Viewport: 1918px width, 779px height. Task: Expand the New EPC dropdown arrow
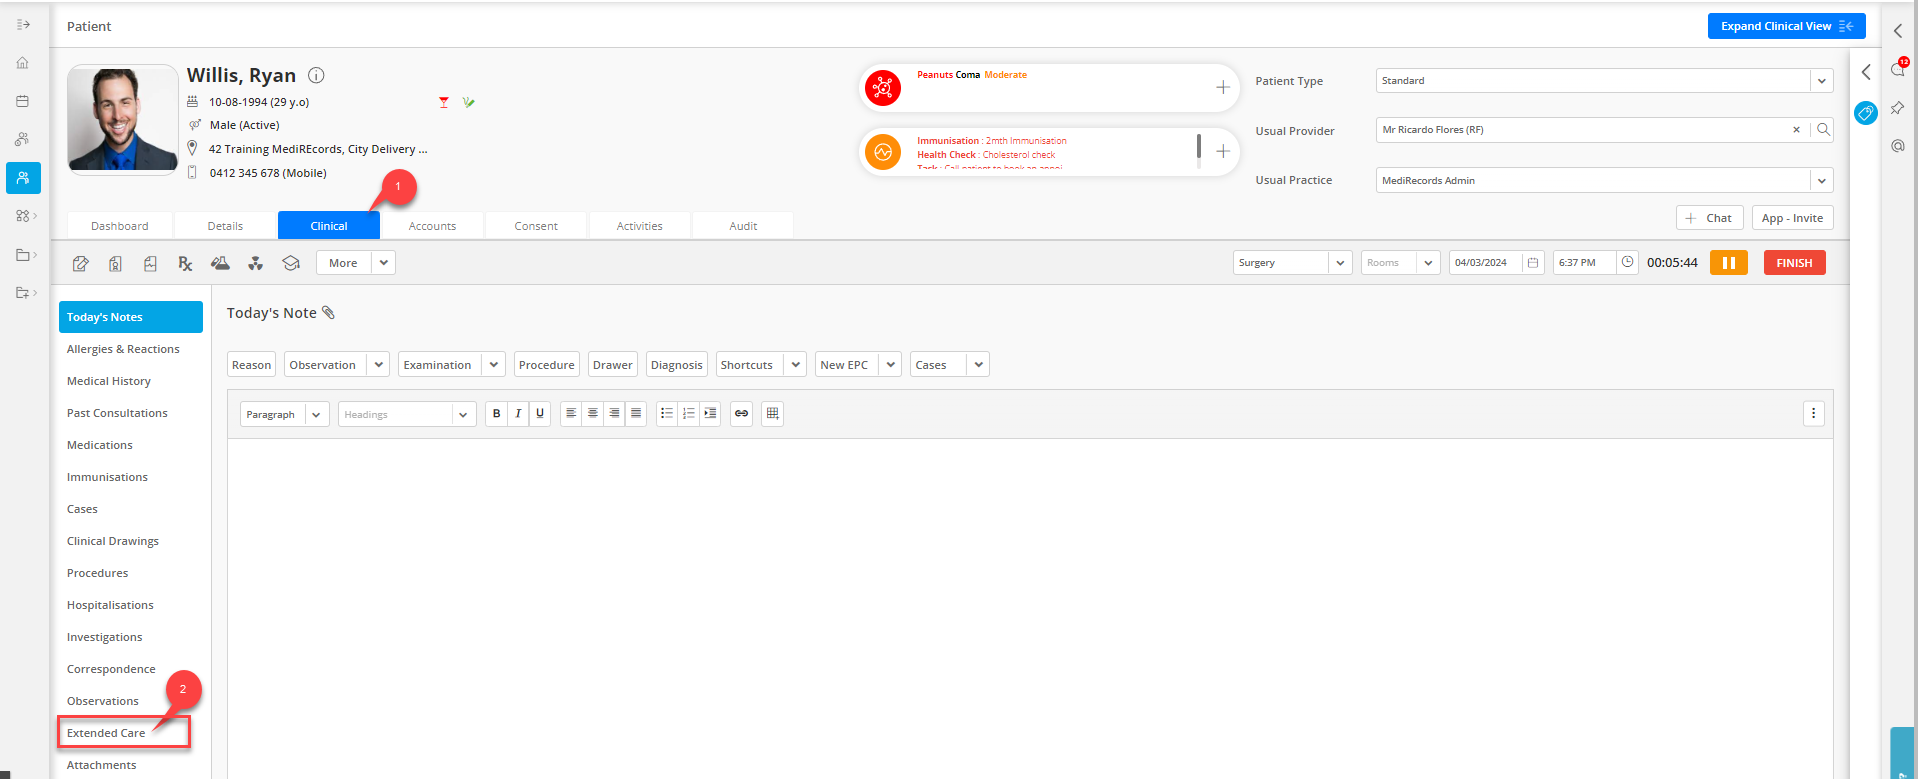[x=890, y=365]
